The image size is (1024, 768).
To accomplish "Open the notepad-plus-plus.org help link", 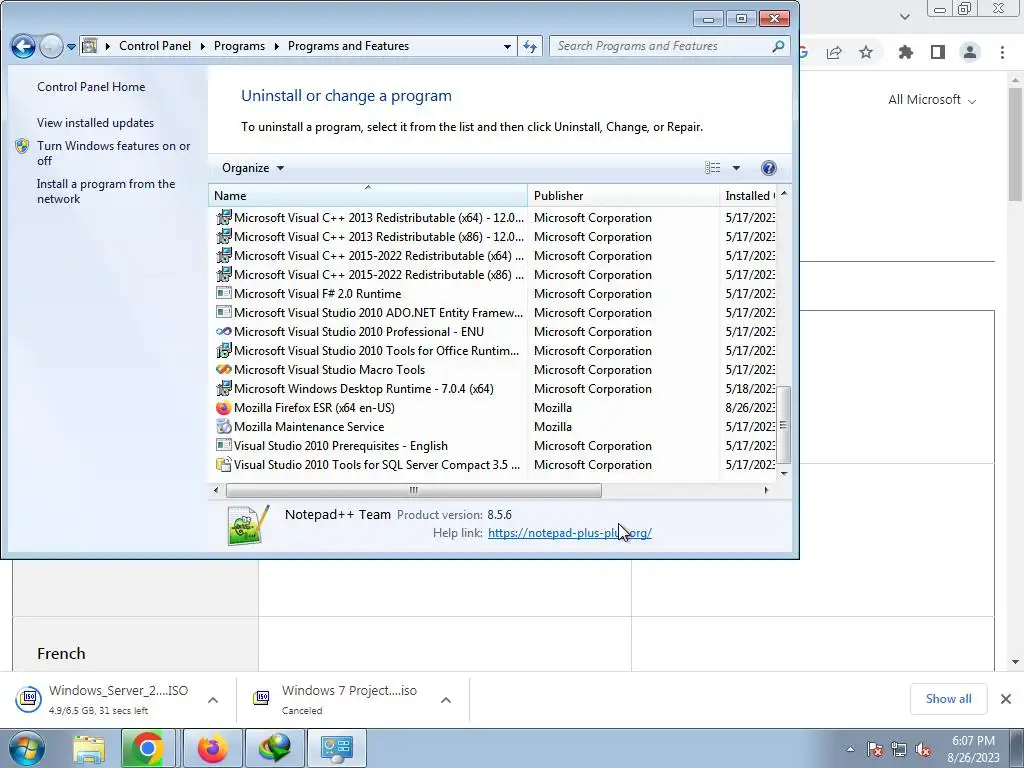I will [569, 533].
